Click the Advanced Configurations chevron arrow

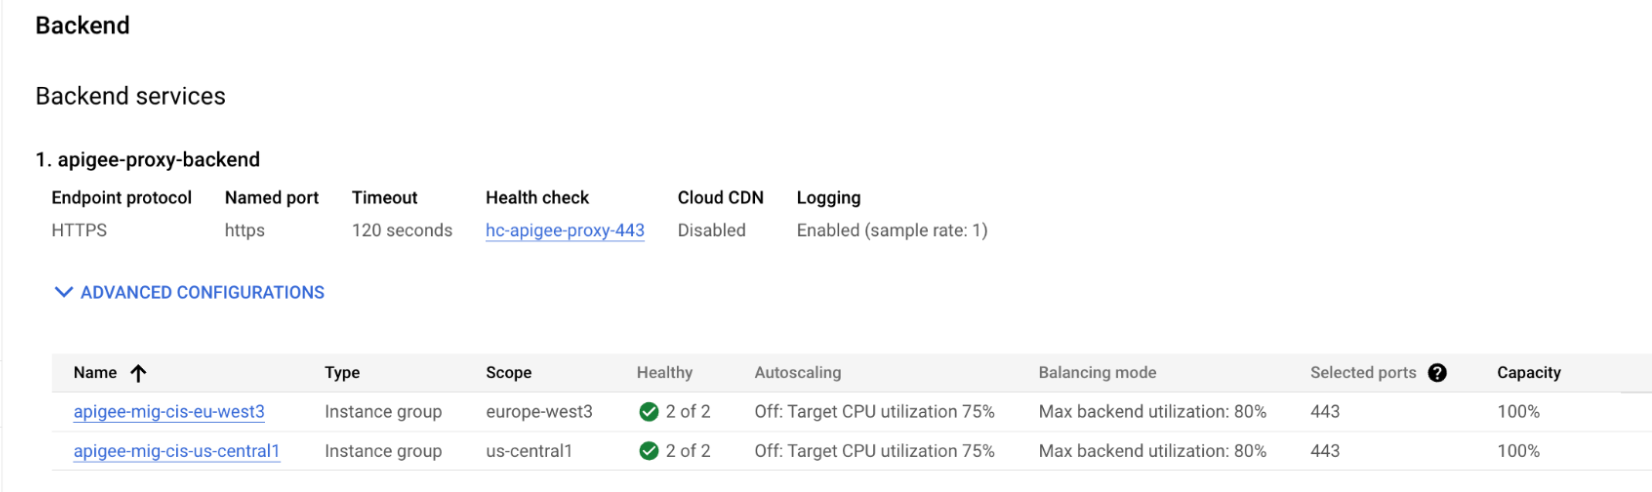click(63, 292)
